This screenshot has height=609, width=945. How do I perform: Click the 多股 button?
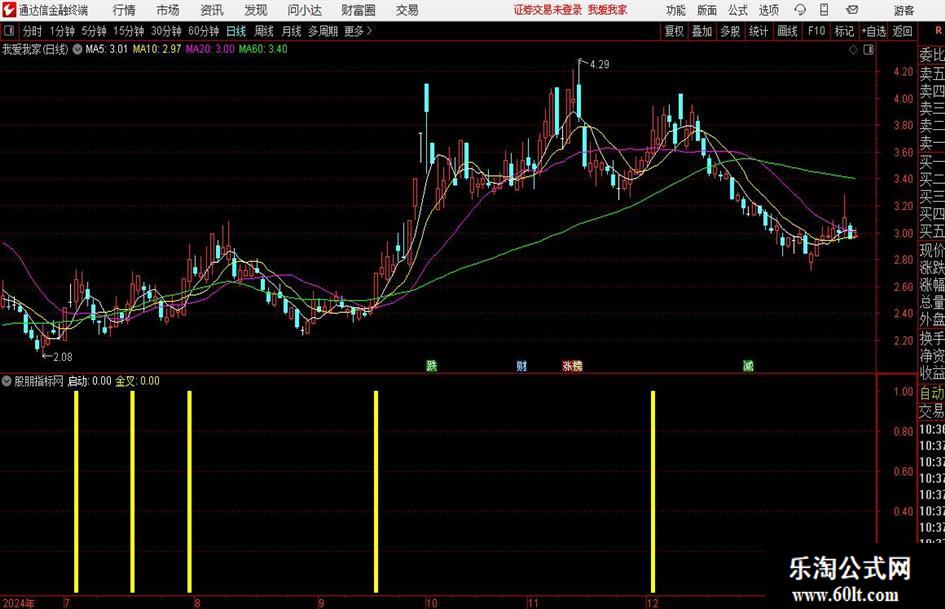pos(730,31)
